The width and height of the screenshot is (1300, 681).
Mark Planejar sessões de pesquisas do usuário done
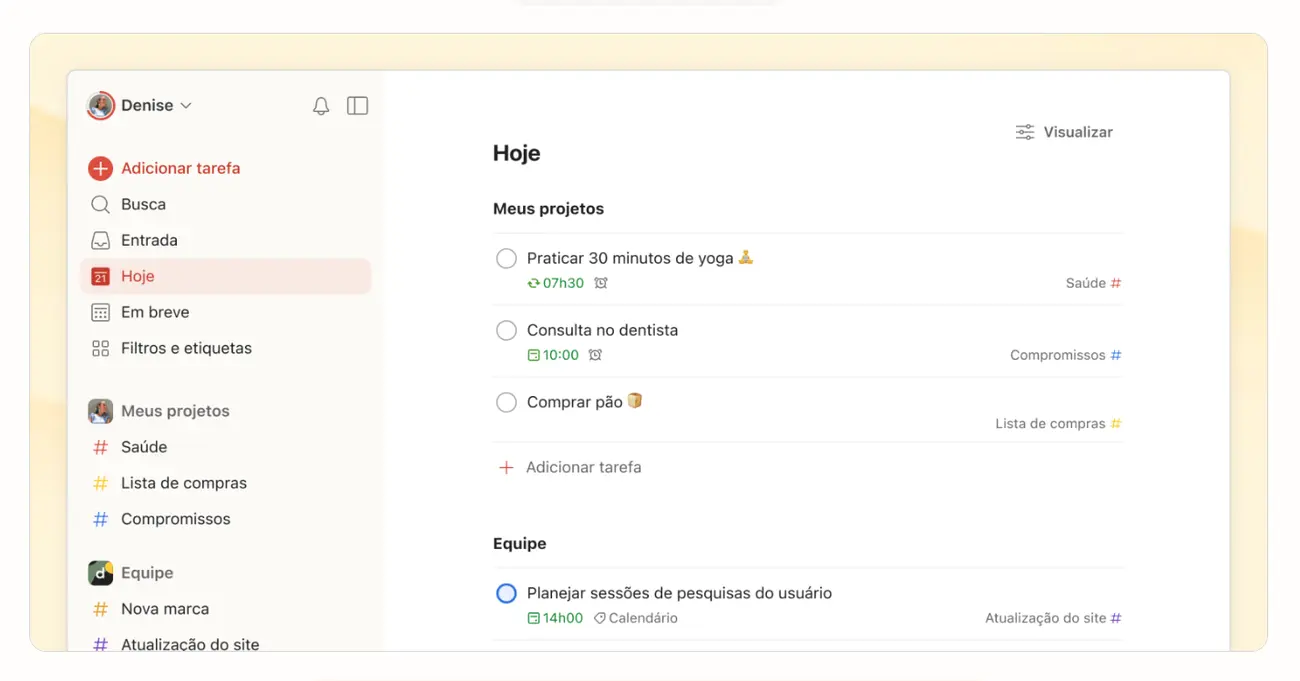(506, 593)
